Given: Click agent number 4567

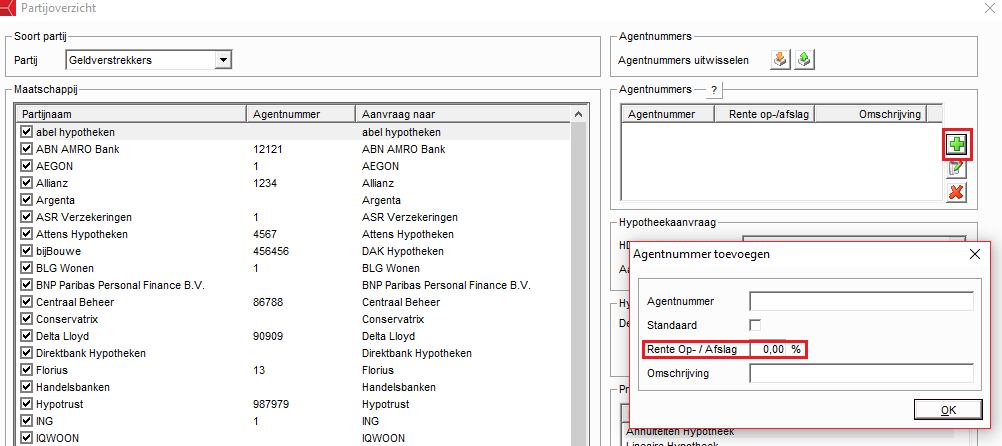Looking at the screenshot, I should coord(265,234).
